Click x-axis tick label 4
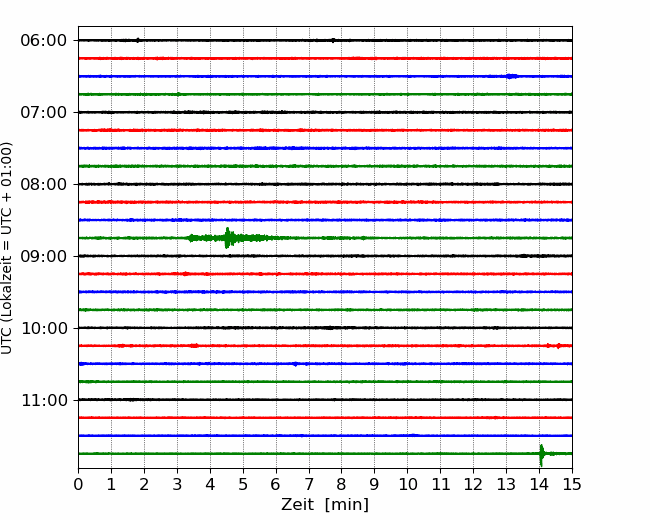 pyautogui.click(x=210, y=484)
